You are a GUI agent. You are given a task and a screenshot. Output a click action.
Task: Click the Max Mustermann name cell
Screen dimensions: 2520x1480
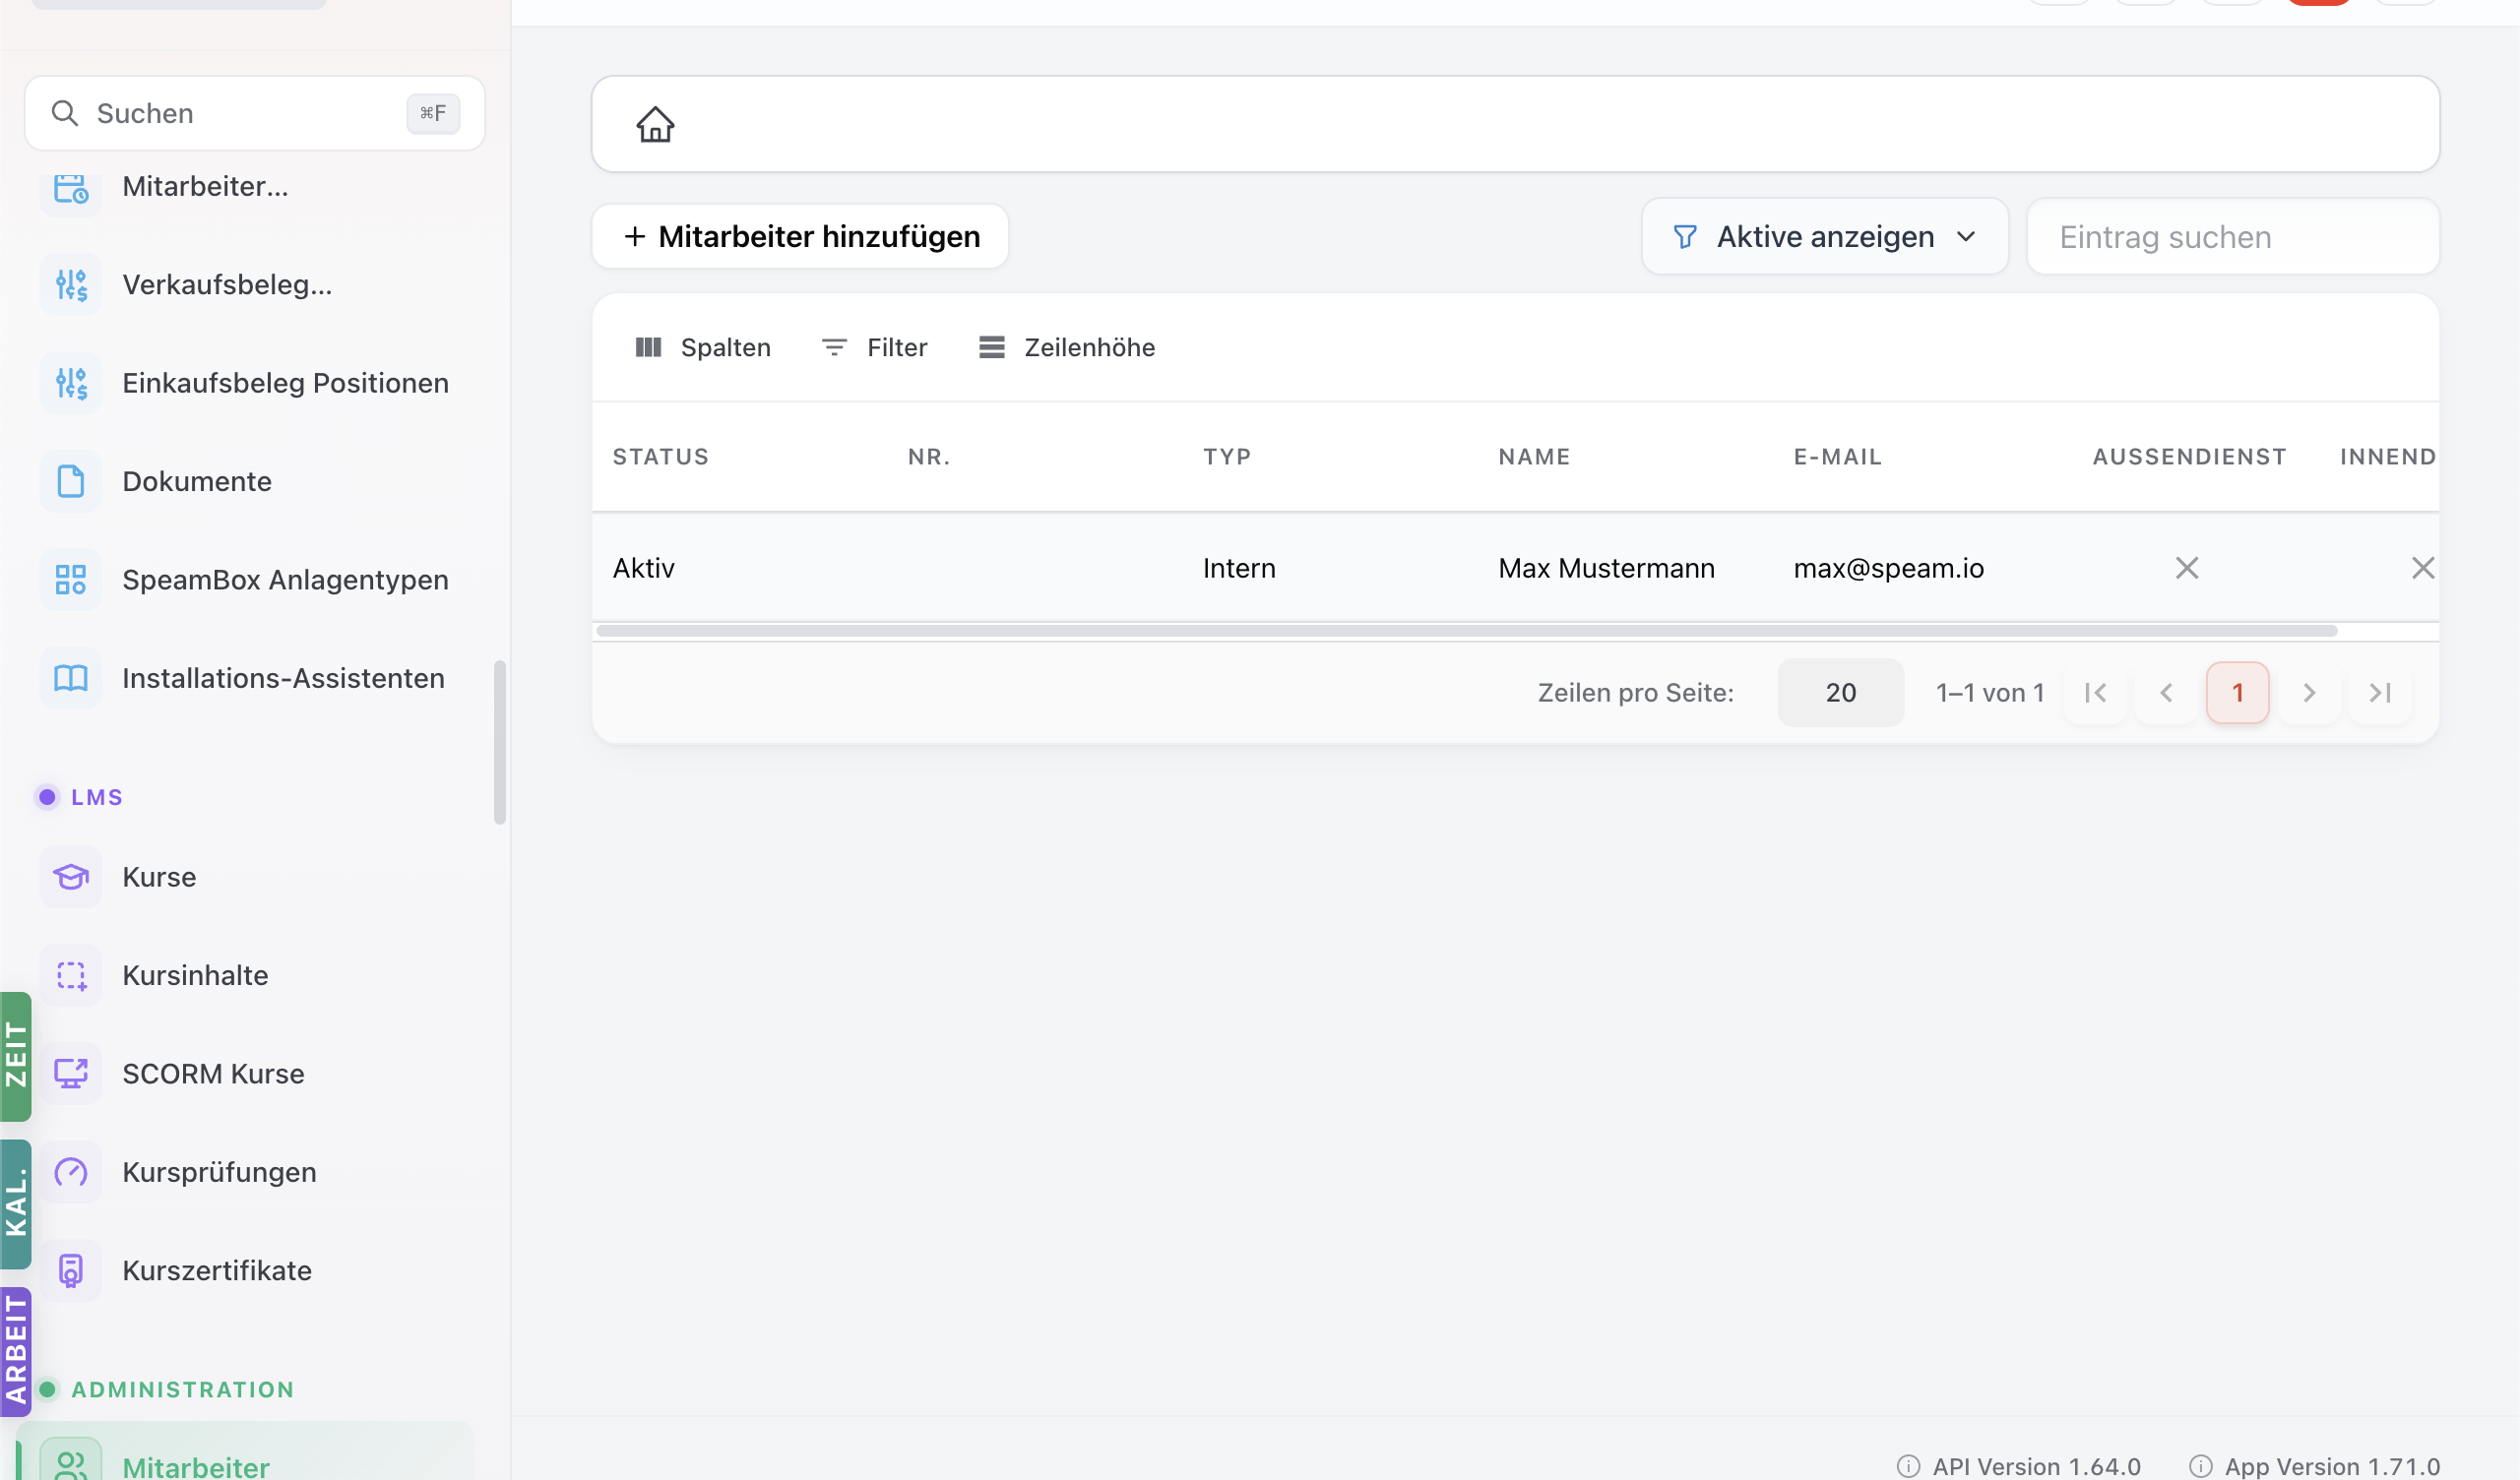1606,568
